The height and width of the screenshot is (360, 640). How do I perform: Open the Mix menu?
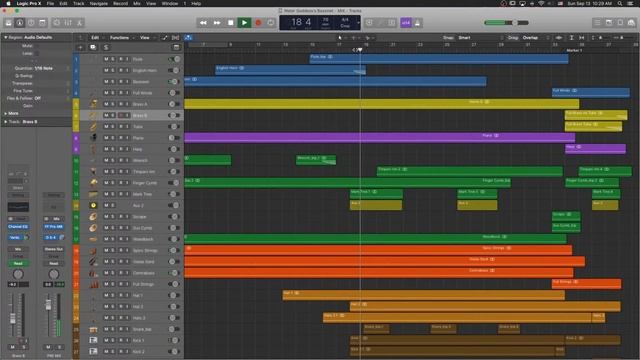(x=137, y=3)
